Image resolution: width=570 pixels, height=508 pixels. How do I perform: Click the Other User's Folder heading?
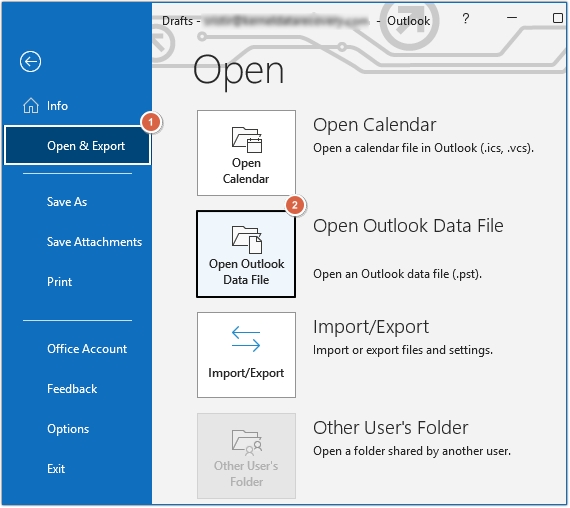click(391, 427)
